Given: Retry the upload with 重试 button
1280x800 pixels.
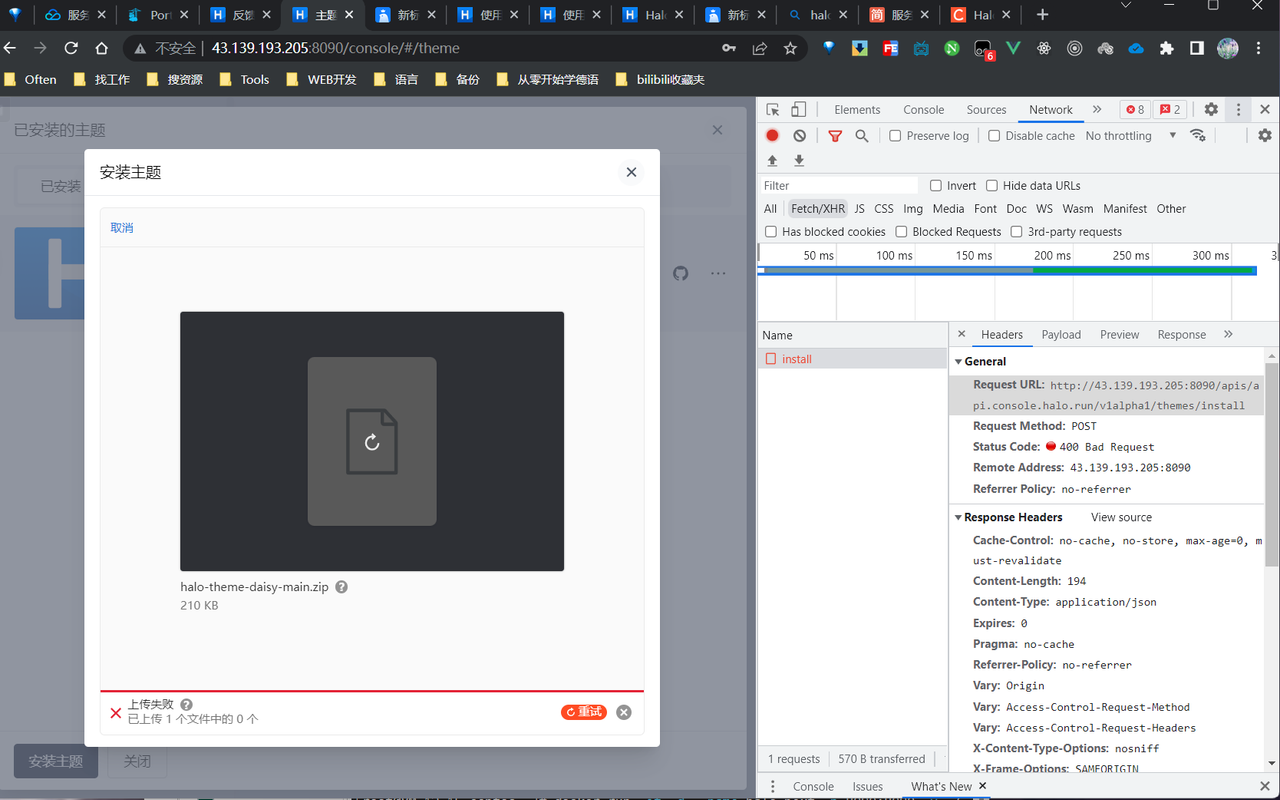Looking at the screenshot, I should (584, 712).
